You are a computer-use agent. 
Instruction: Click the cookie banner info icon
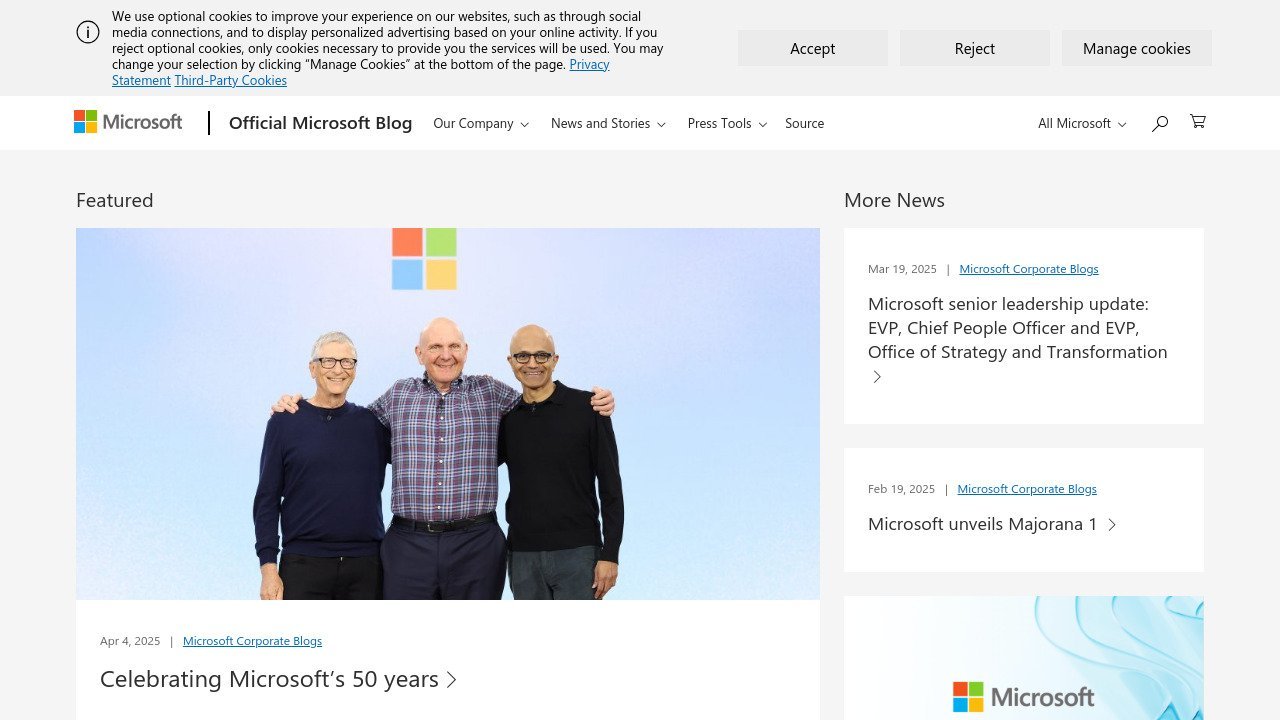pos(88,32)
